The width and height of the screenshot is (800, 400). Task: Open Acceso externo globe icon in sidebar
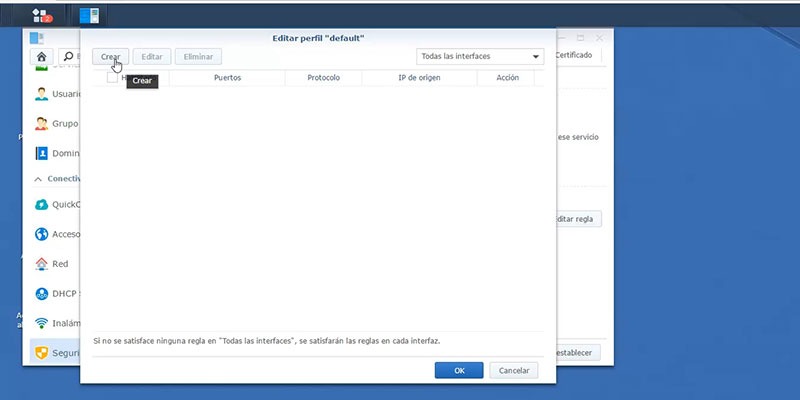41,234
